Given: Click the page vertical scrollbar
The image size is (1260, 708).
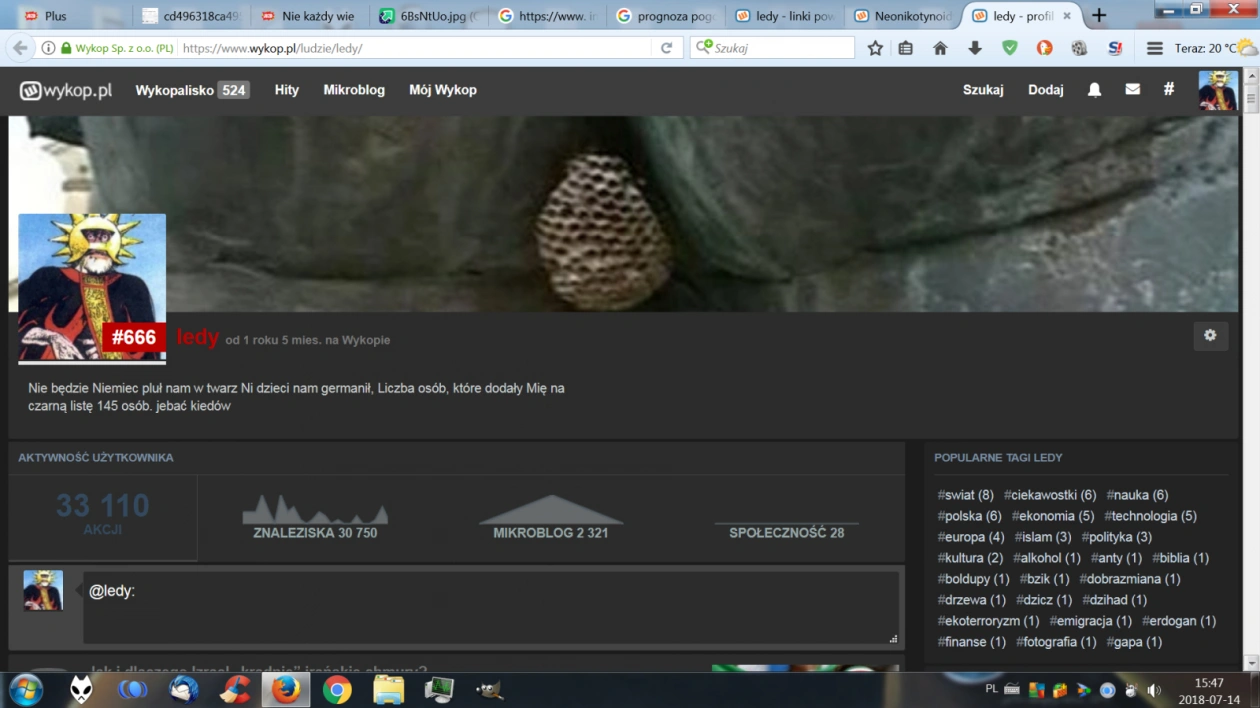Looking at the screenshot, I should pos(1251,380).
